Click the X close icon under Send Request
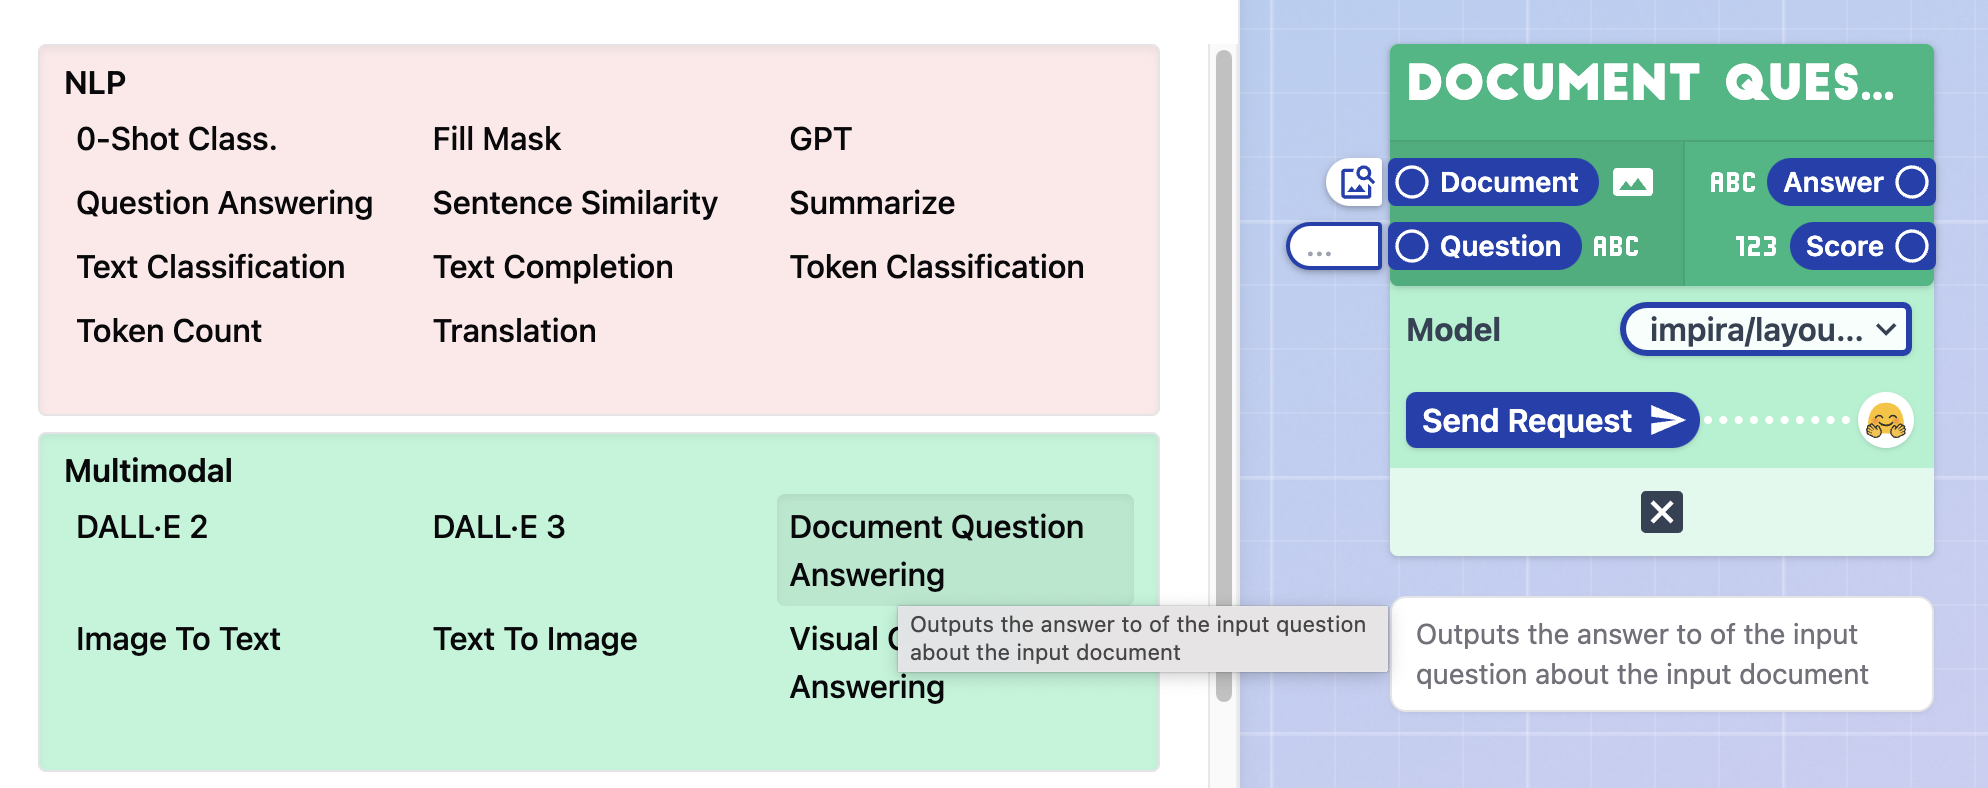This screenshot has width=1988, height=788. (x=1661, y=512)
